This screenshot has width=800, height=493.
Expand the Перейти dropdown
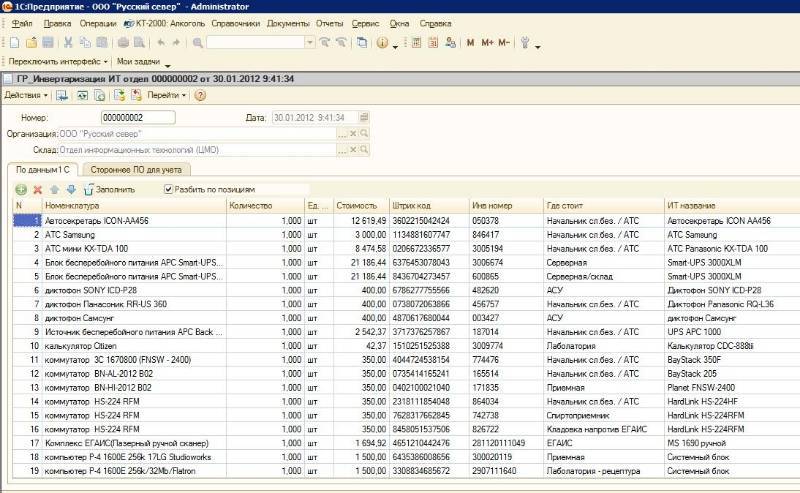click(167, 95)
